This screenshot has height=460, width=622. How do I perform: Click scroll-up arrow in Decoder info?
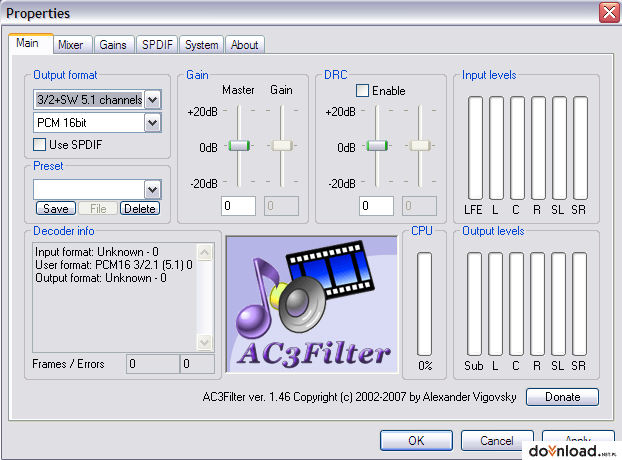tap(205, 252)
